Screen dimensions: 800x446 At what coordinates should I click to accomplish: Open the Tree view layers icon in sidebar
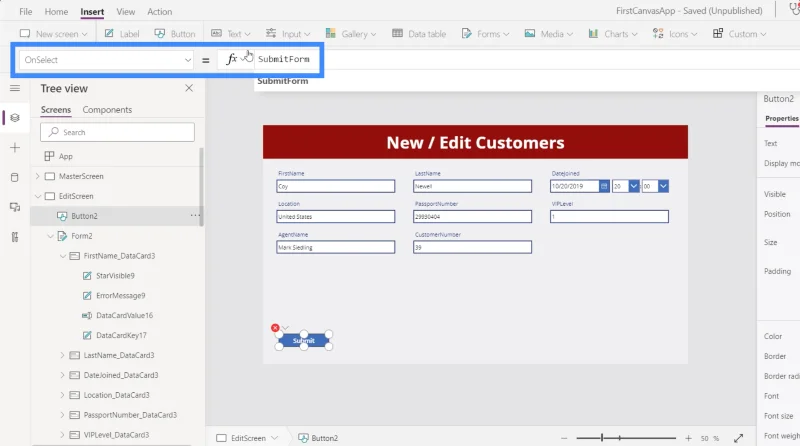[x=15, y=118]
